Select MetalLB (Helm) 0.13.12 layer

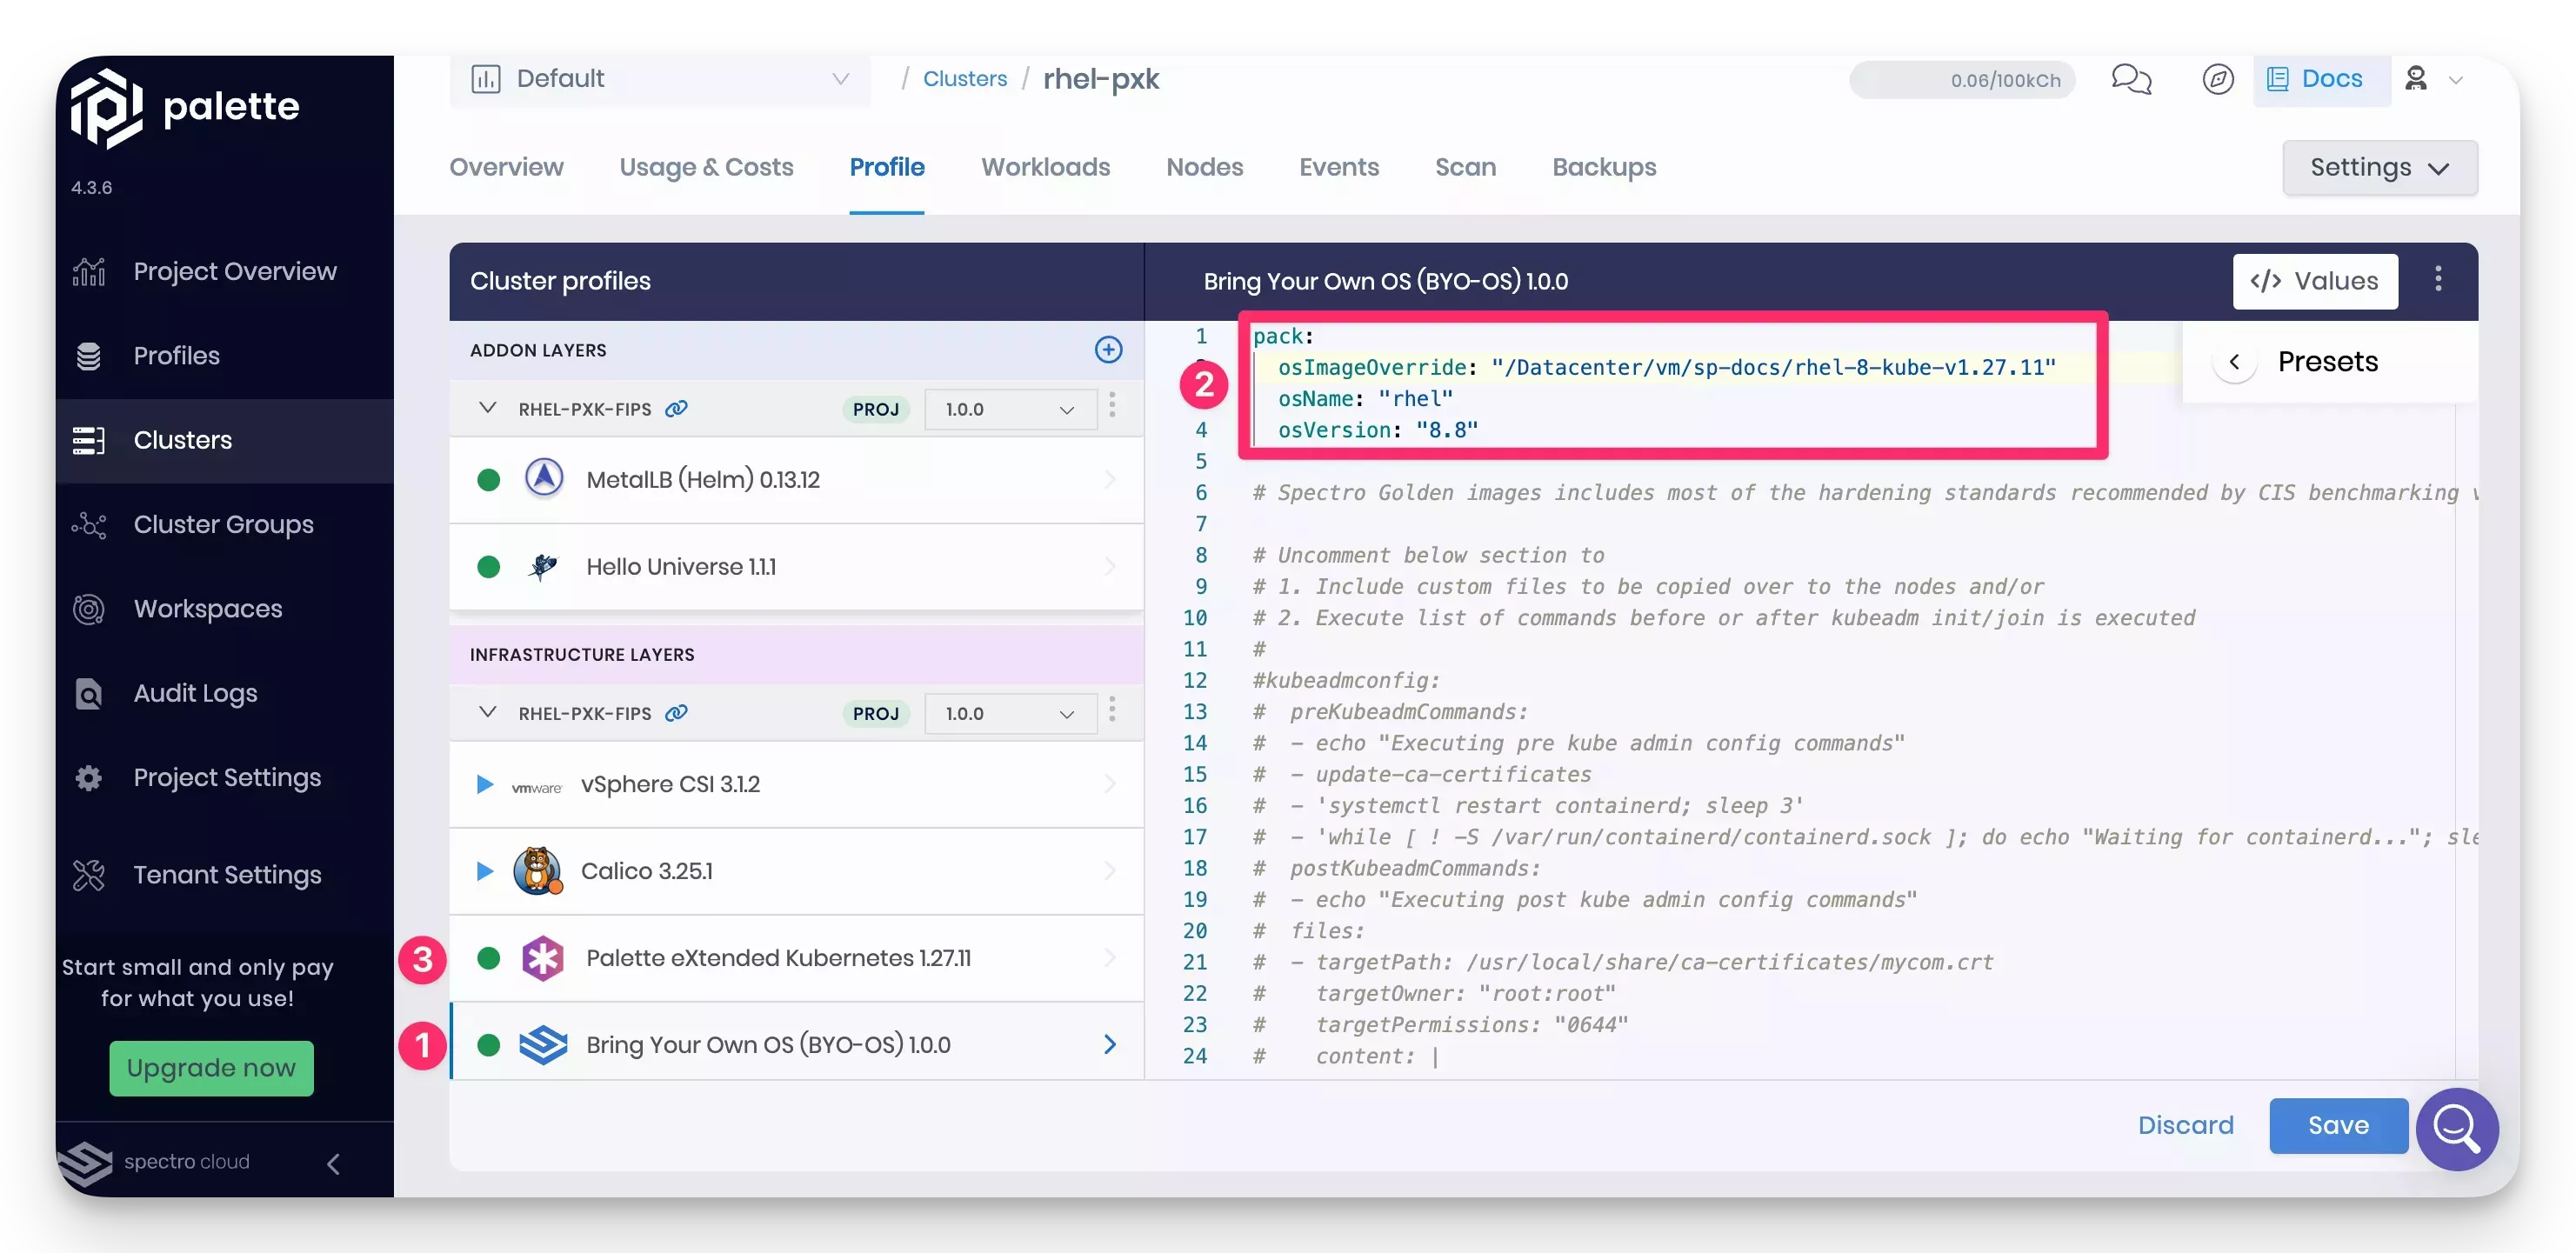[796, 480]
